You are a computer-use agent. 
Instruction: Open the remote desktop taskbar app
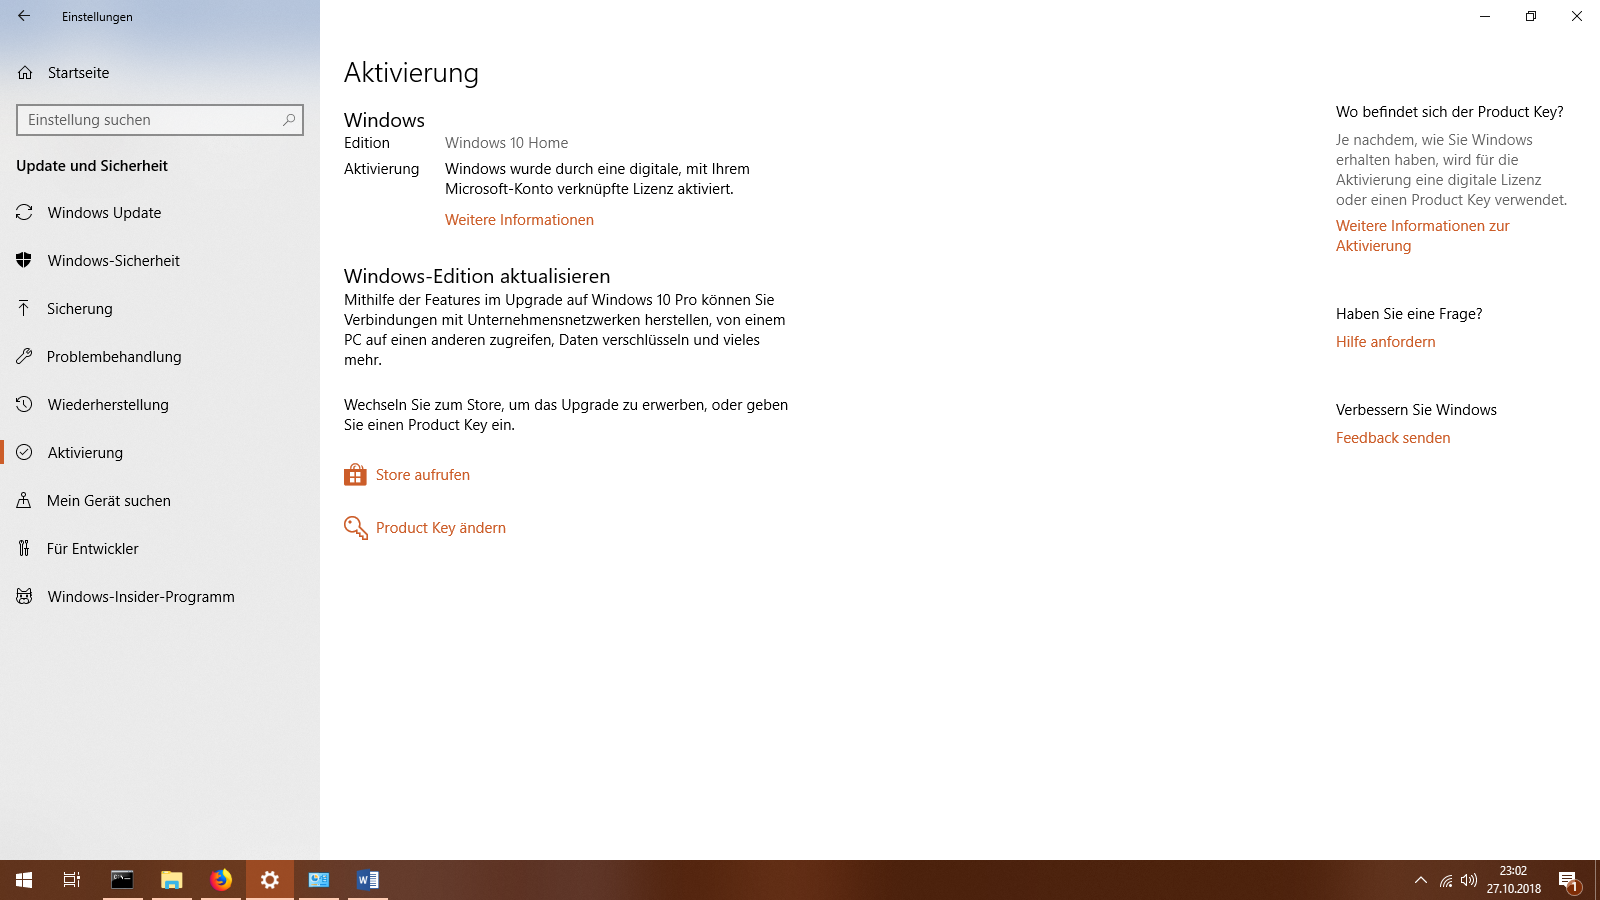pyautogui.click(x=319, y=880)
